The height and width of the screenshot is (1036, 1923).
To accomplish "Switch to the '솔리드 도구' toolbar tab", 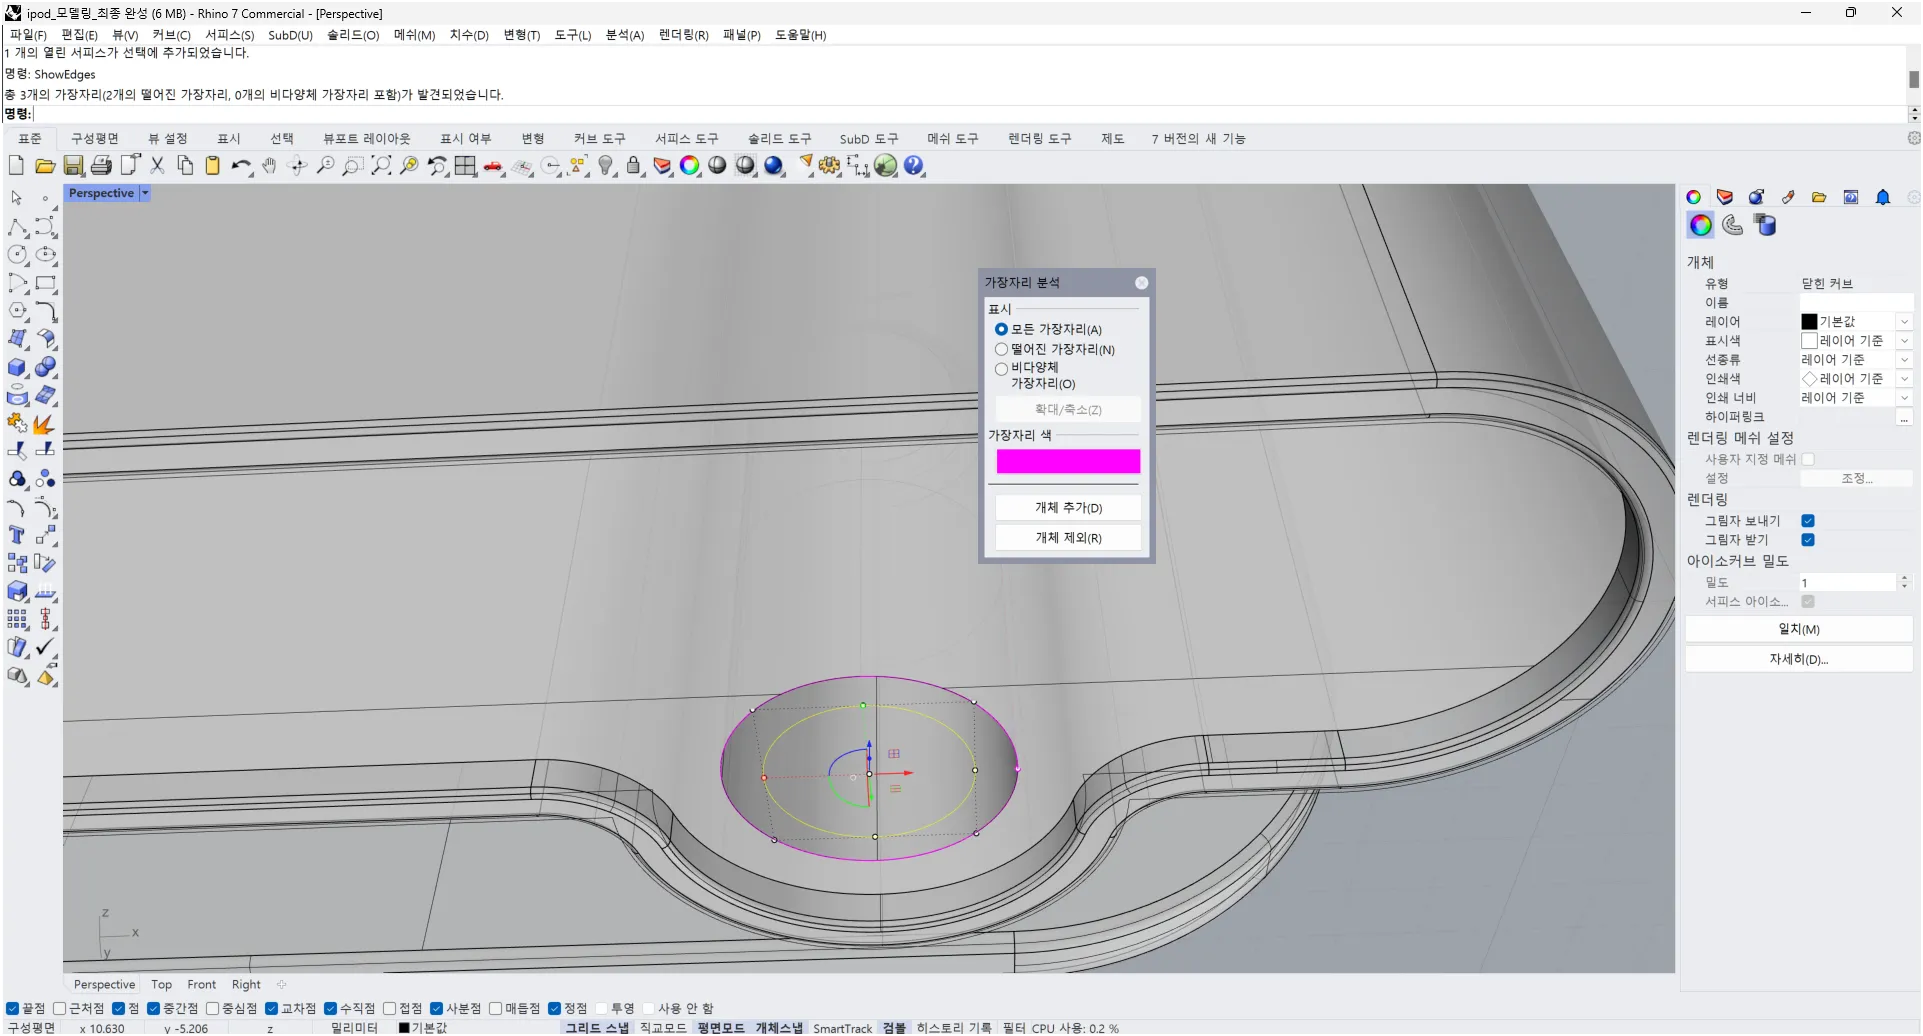I will click(780, 139).
